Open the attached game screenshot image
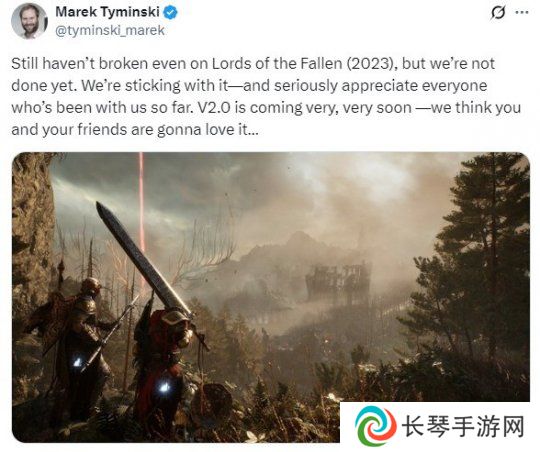 tap(271, 297)
